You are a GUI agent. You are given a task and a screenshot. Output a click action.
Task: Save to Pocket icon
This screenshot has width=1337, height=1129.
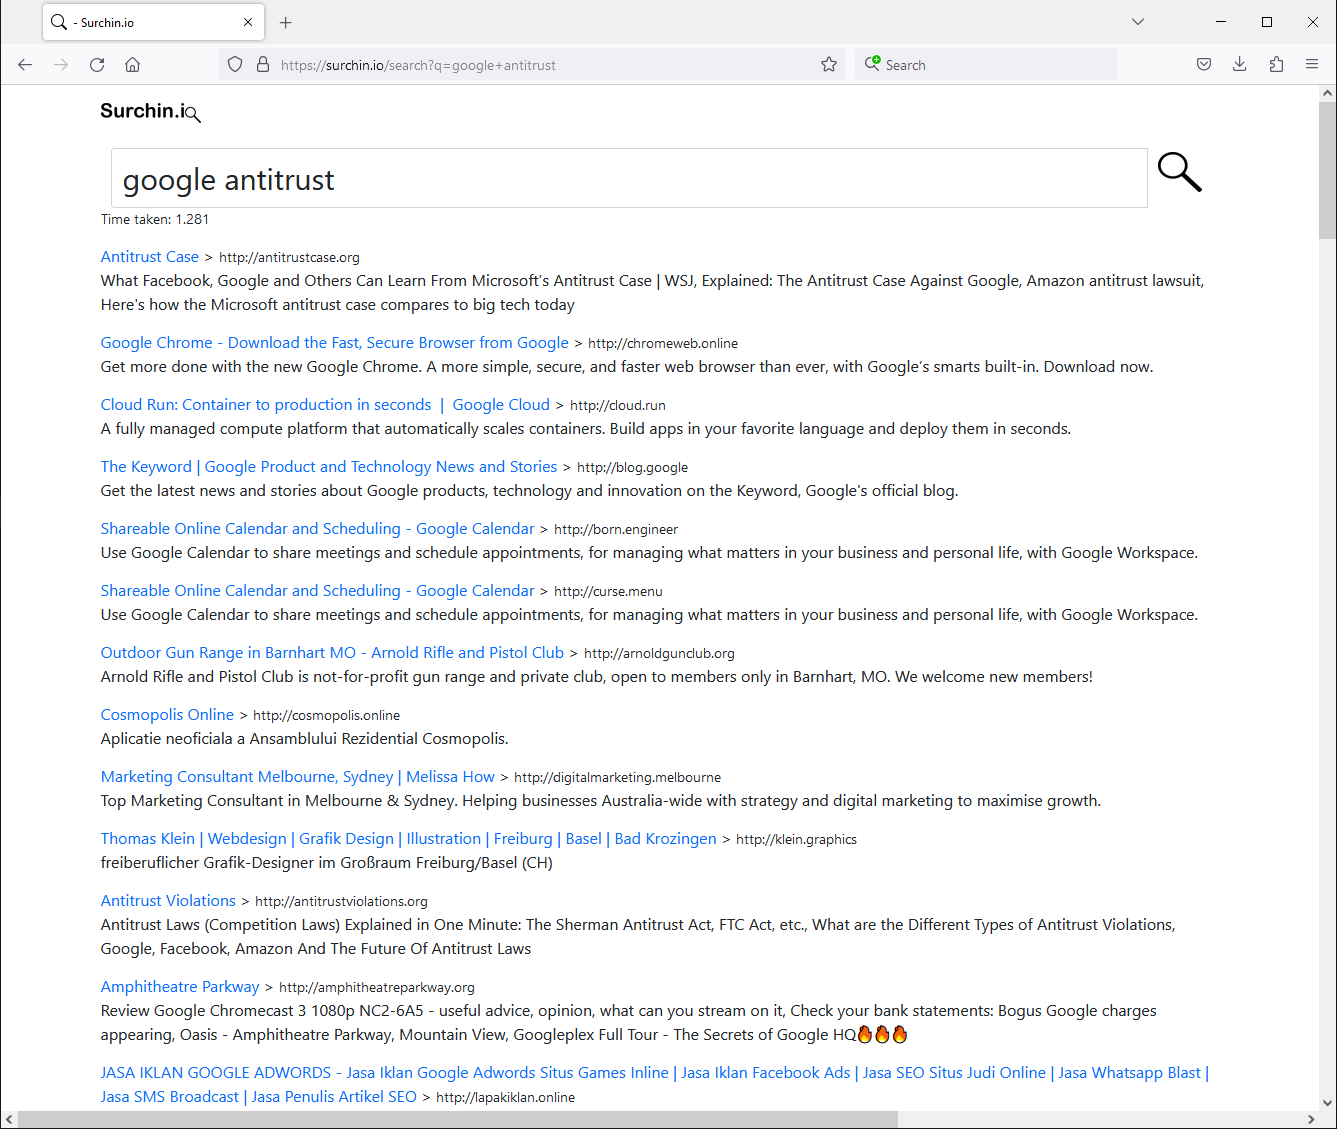(1204, 65)
